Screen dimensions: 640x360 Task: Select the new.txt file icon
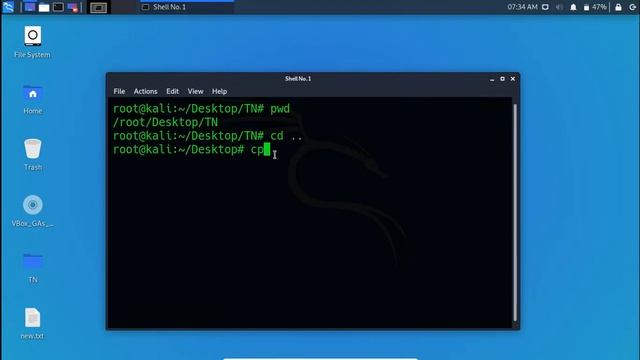32,324
